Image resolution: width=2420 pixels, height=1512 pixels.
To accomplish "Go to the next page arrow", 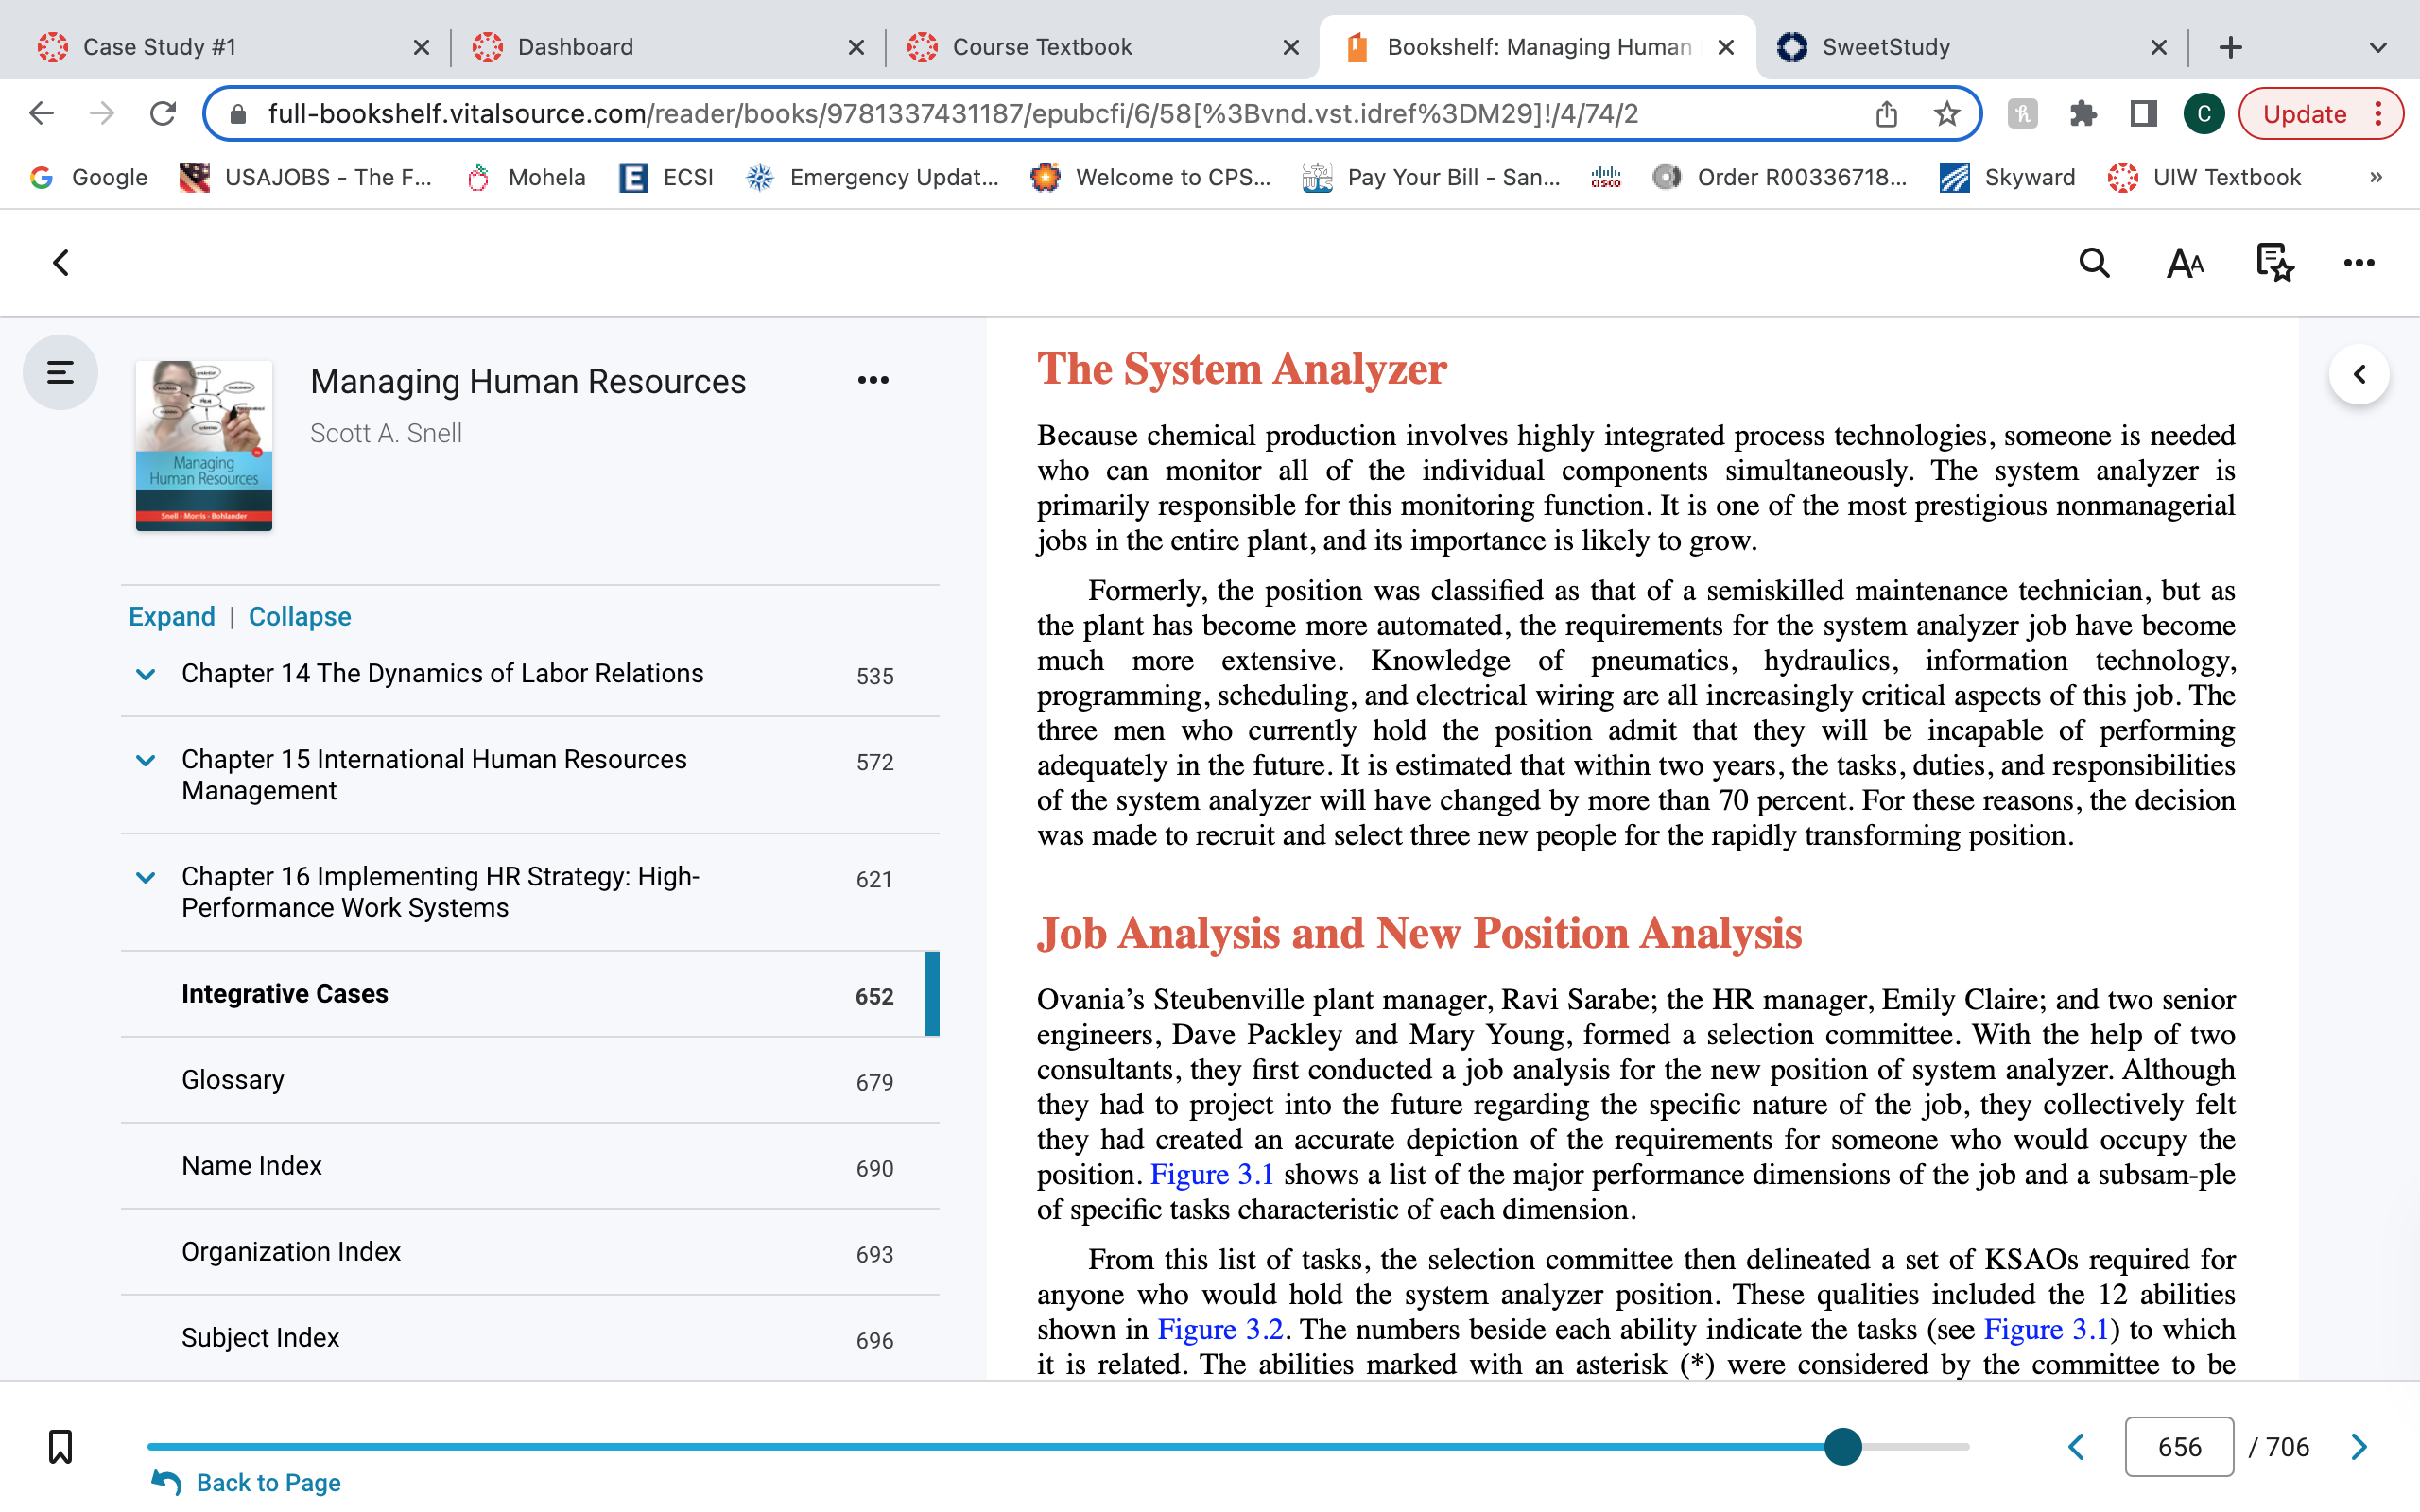I will (x=2359, y=1447).
